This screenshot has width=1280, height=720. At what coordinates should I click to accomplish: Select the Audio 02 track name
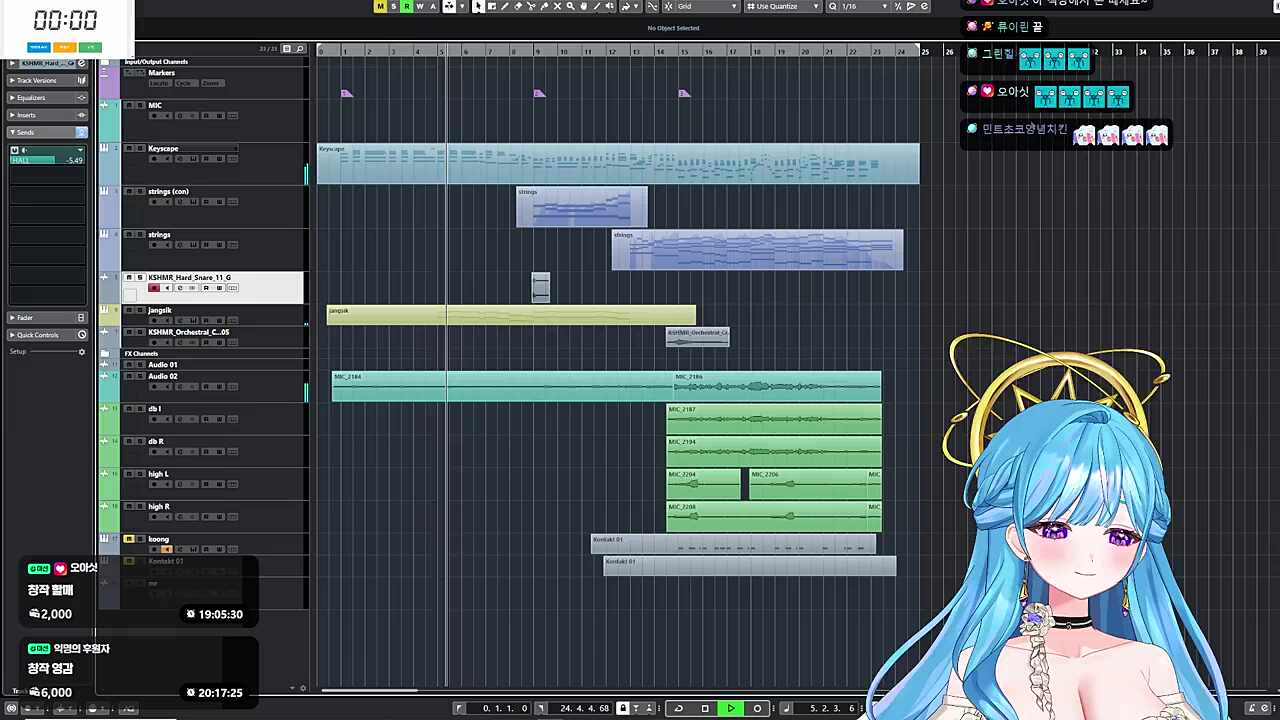[x=163, y=376]
